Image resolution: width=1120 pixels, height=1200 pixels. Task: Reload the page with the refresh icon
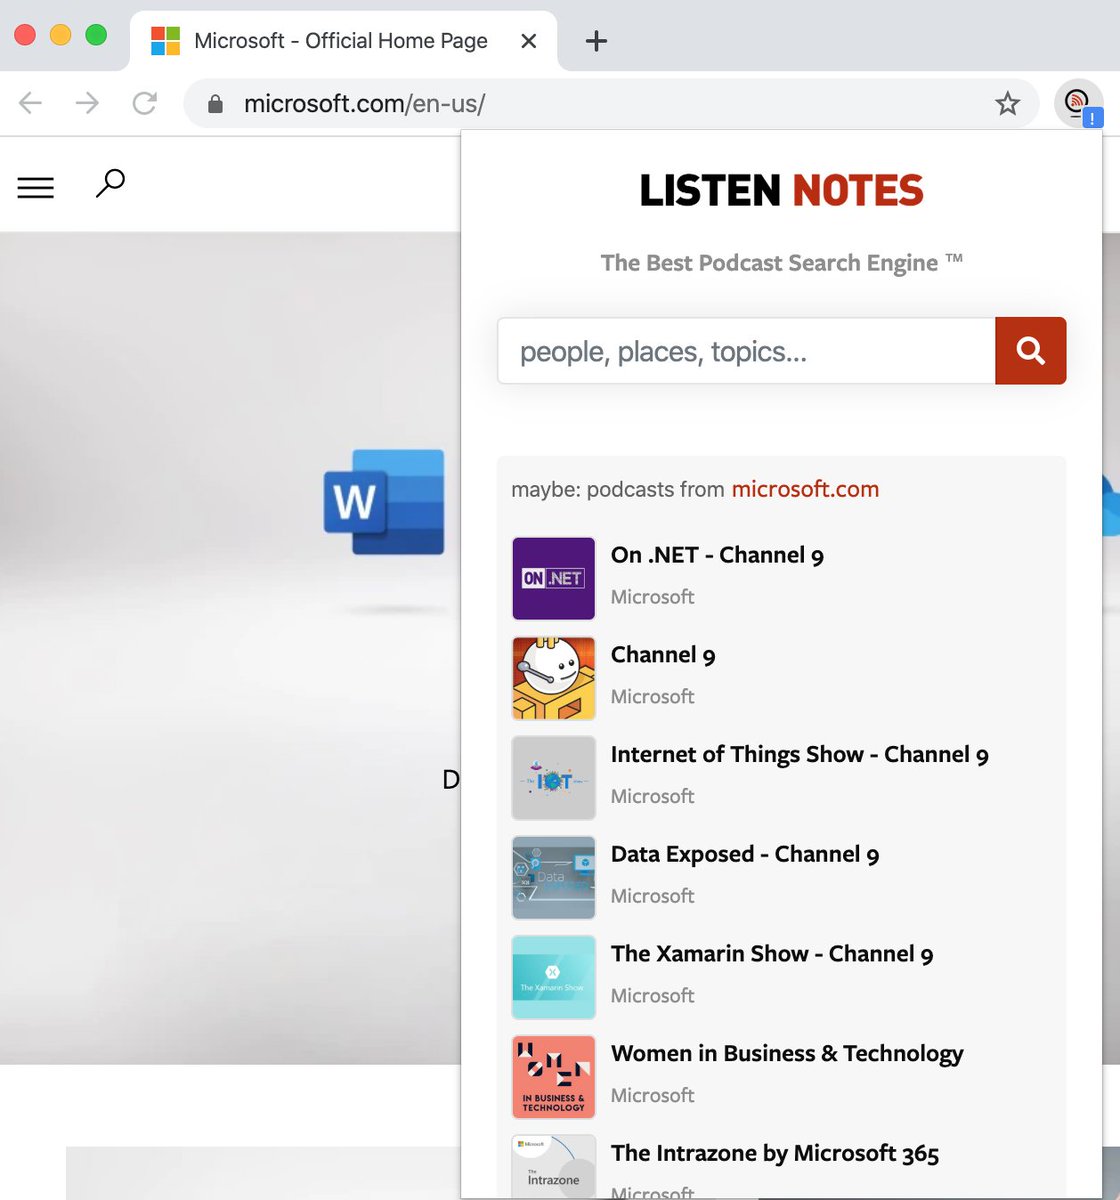click(145, 103)
